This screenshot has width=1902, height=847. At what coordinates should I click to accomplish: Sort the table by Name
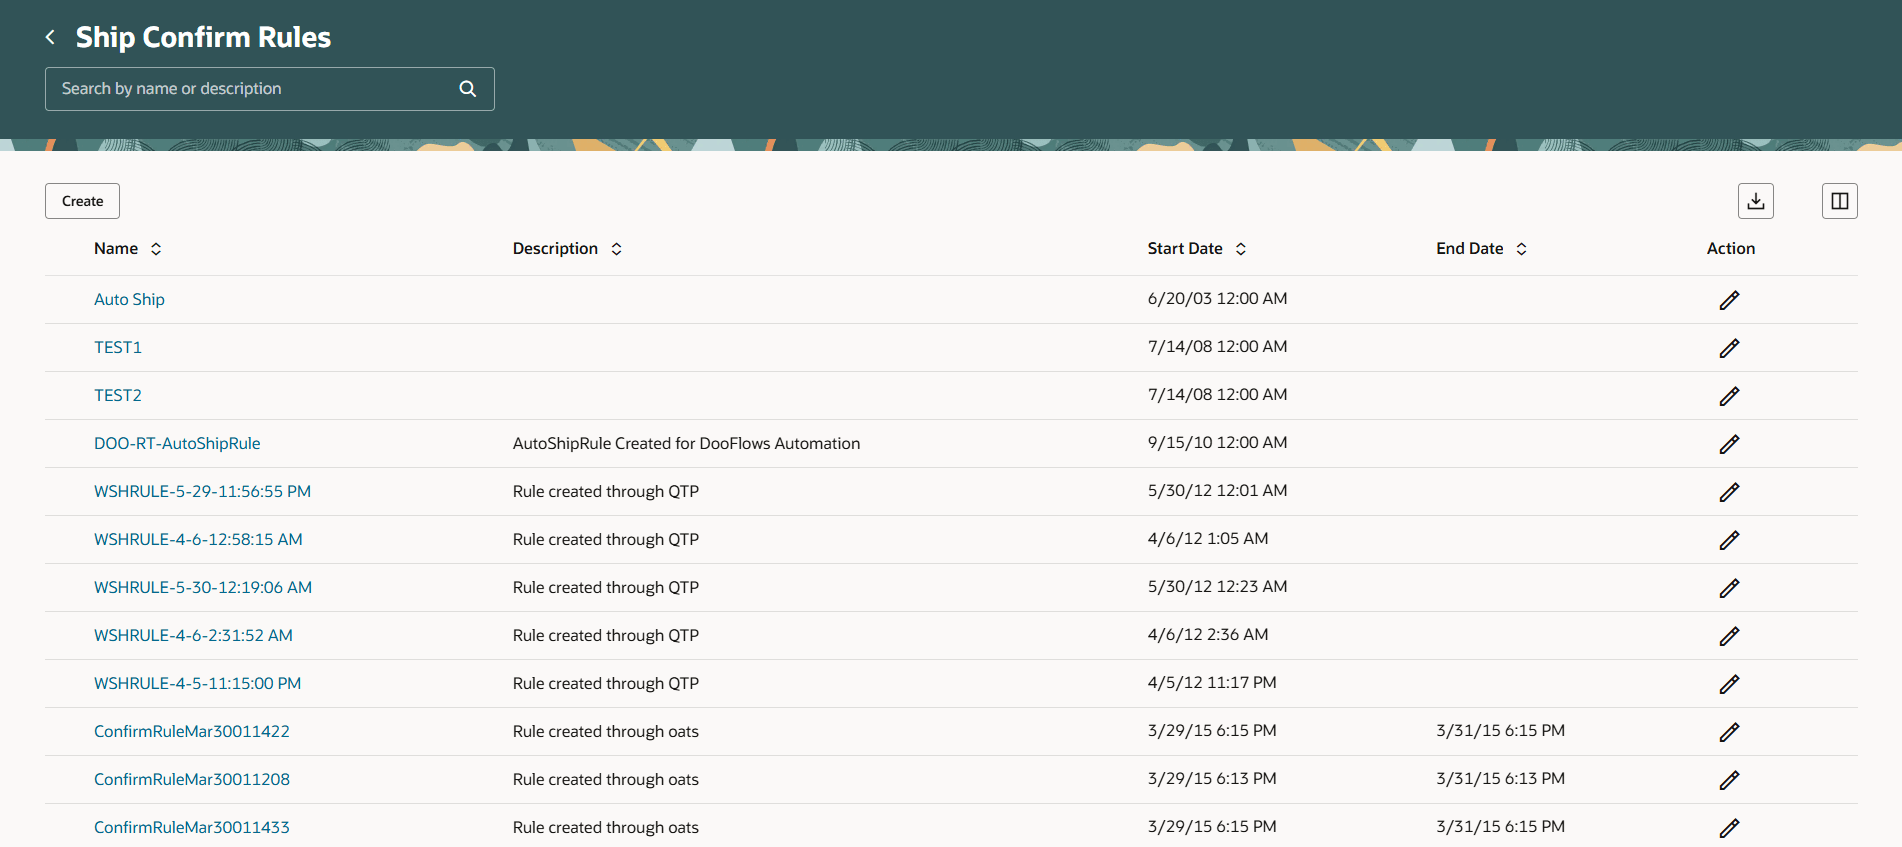pos(156,249)
